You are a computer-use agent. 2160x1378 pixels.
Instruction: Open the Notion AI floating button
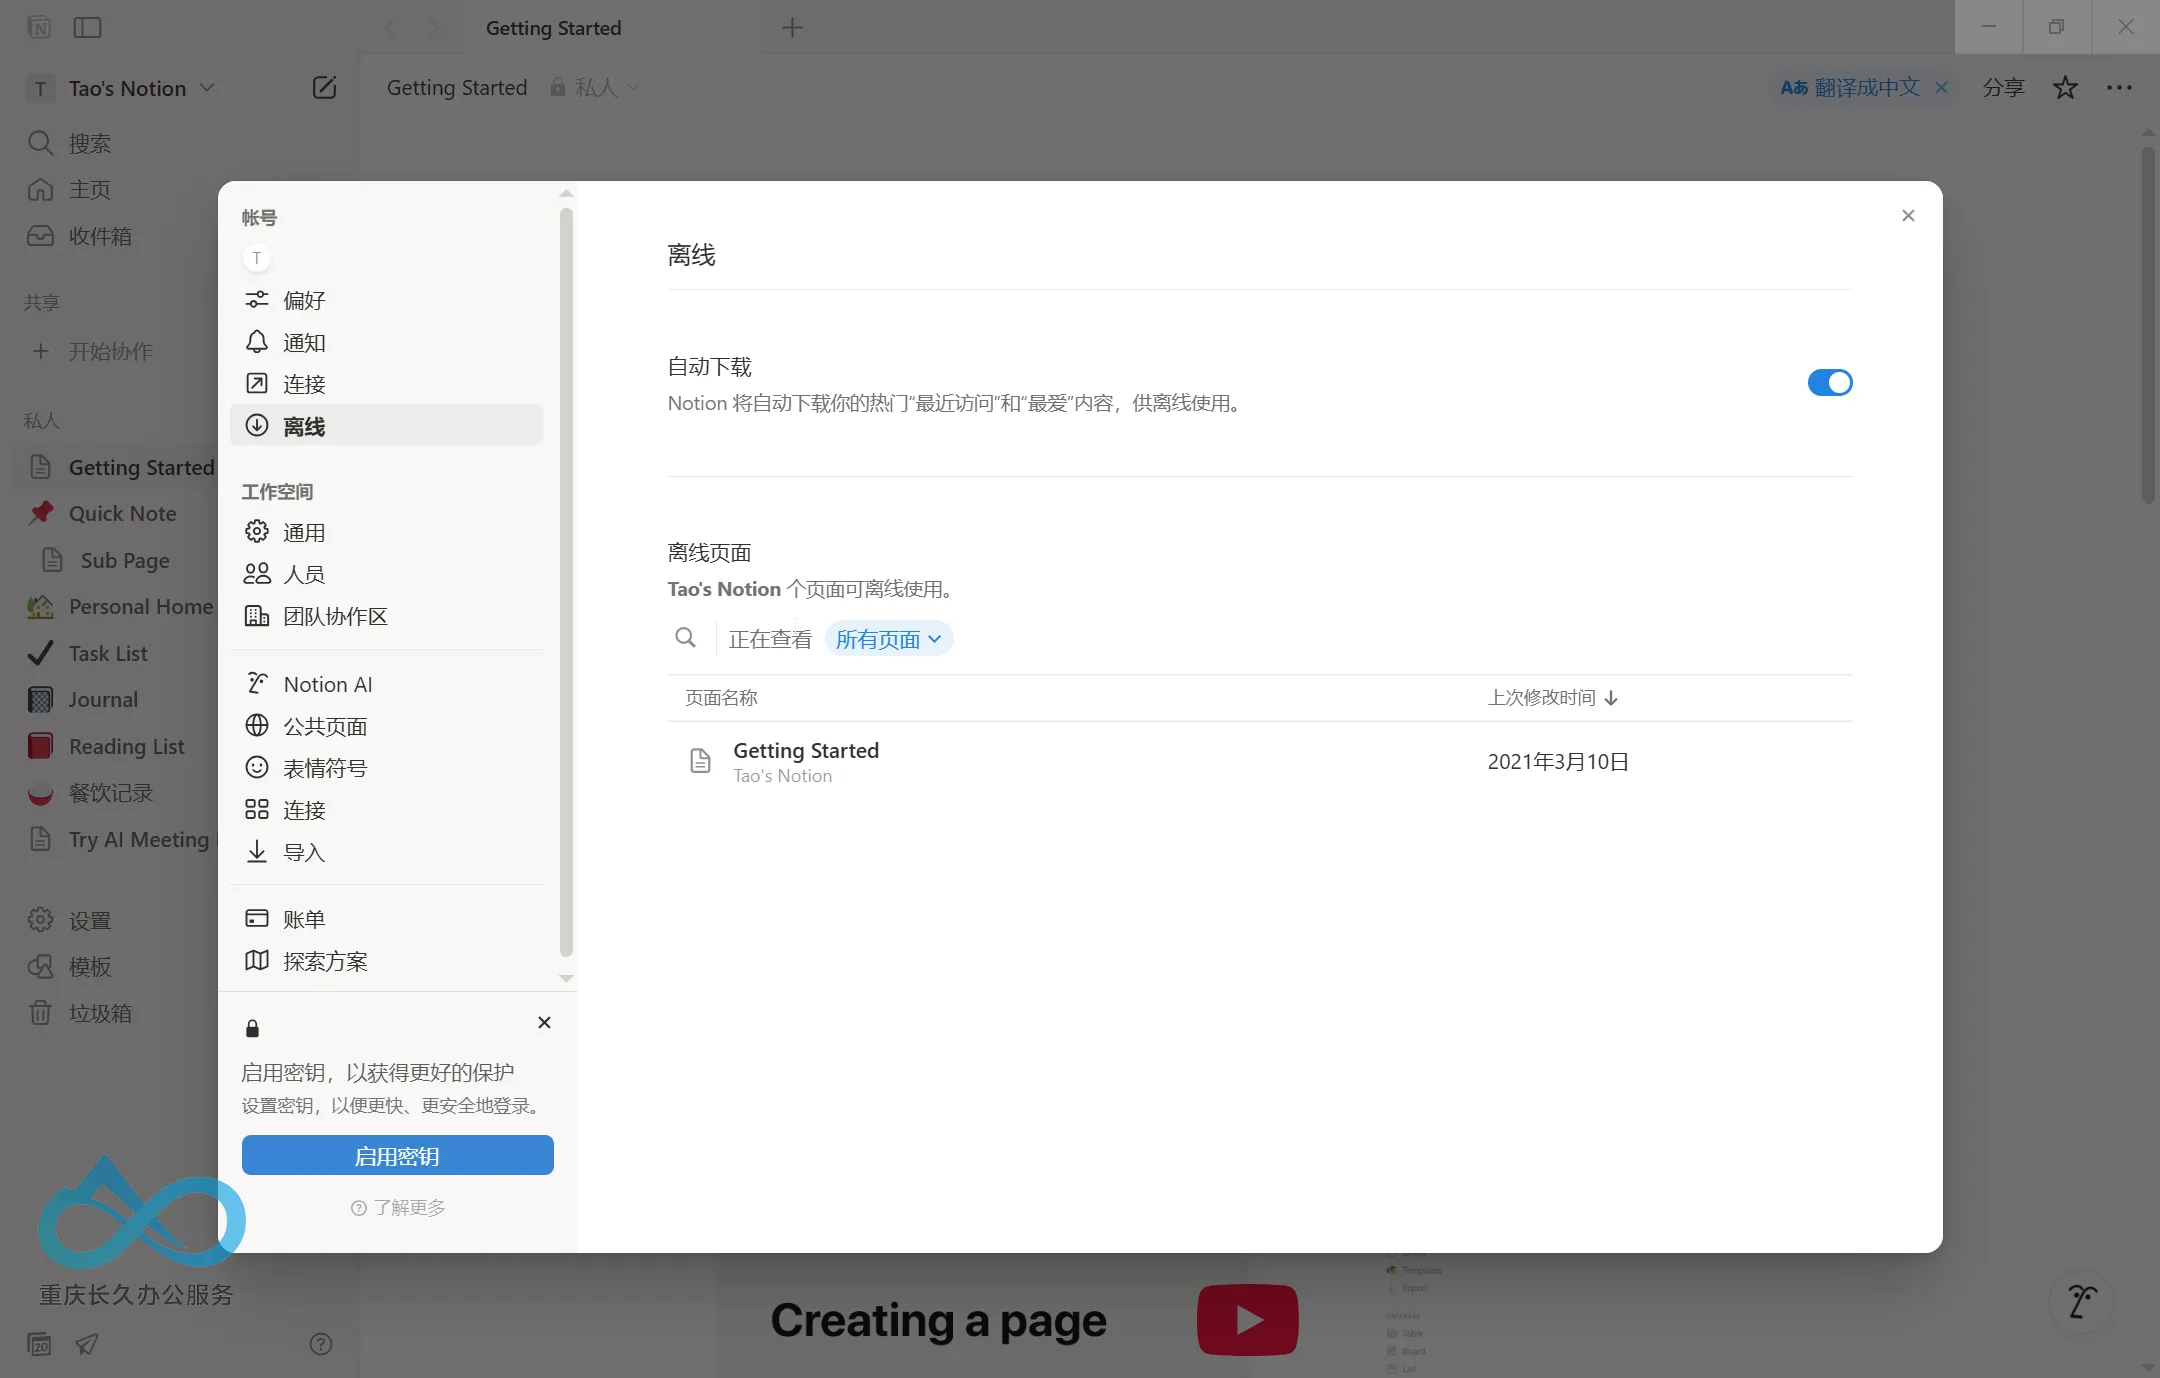tap(2082, 1302)
